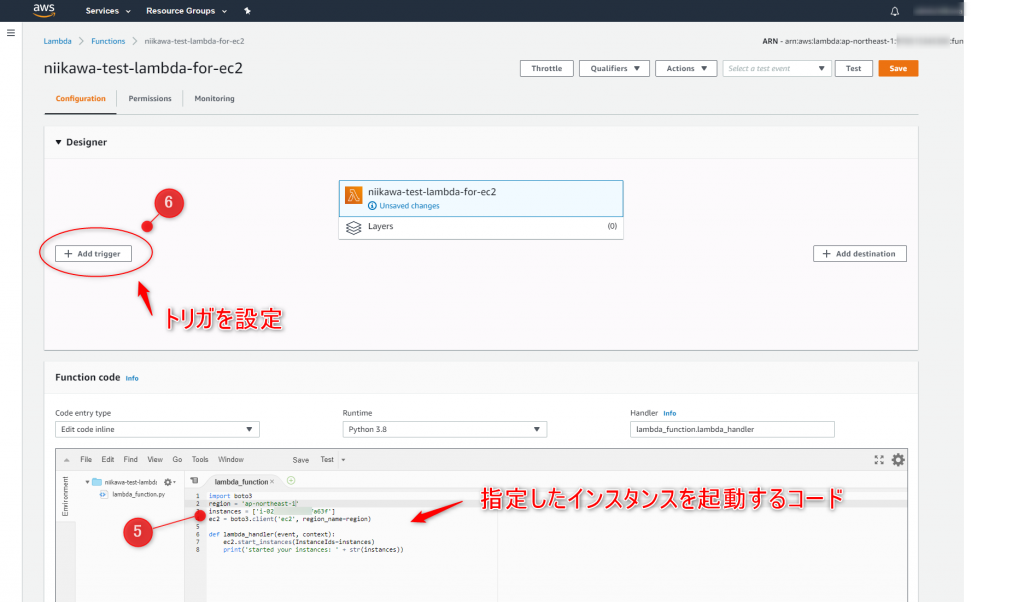Screen dimensions: 1024x602
Task: Click the environment folder gear icon
Action: [168, 482]
